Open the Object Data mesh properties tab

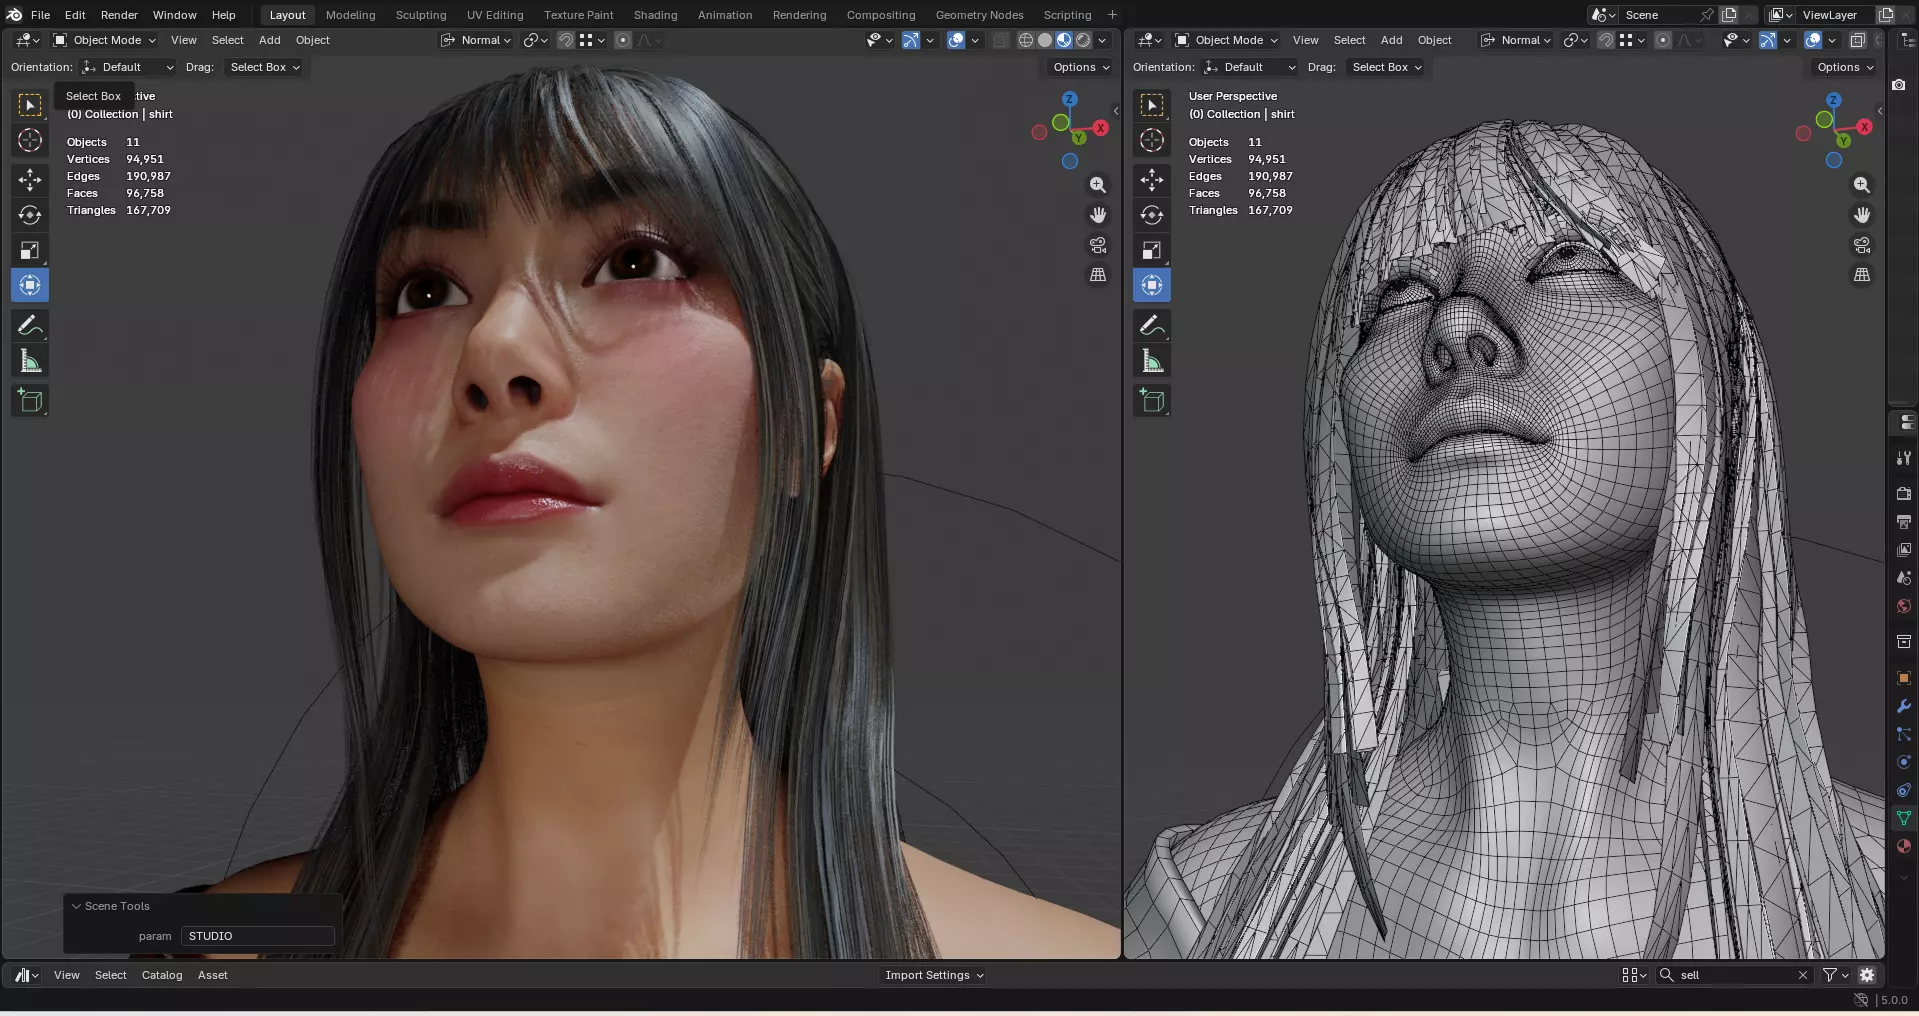(x=1904, y=818)
